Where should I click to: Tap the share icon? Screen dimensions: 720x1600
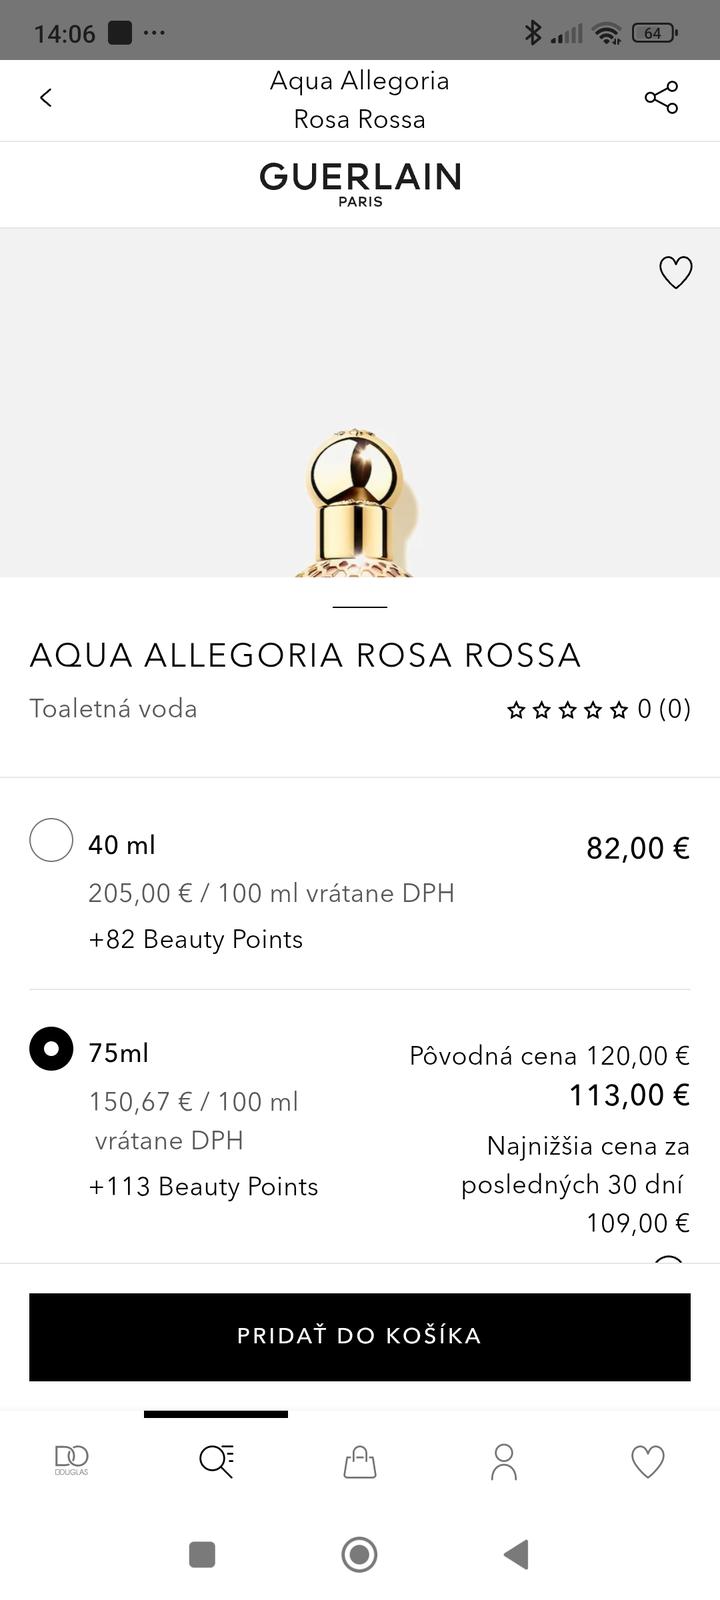point(661,97)
